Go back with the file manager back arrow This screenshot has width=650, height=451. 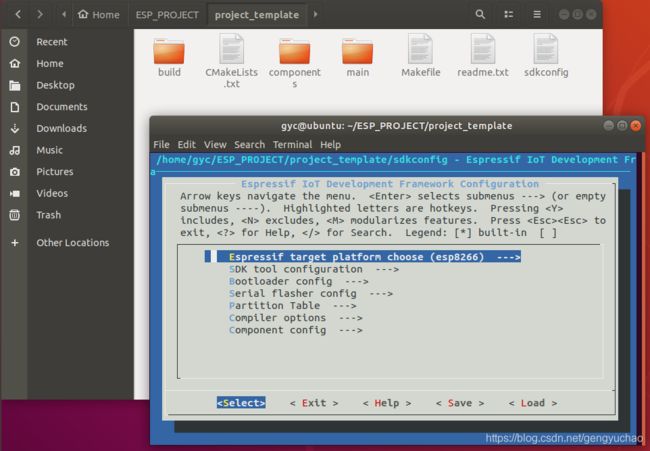coord(18,15)
